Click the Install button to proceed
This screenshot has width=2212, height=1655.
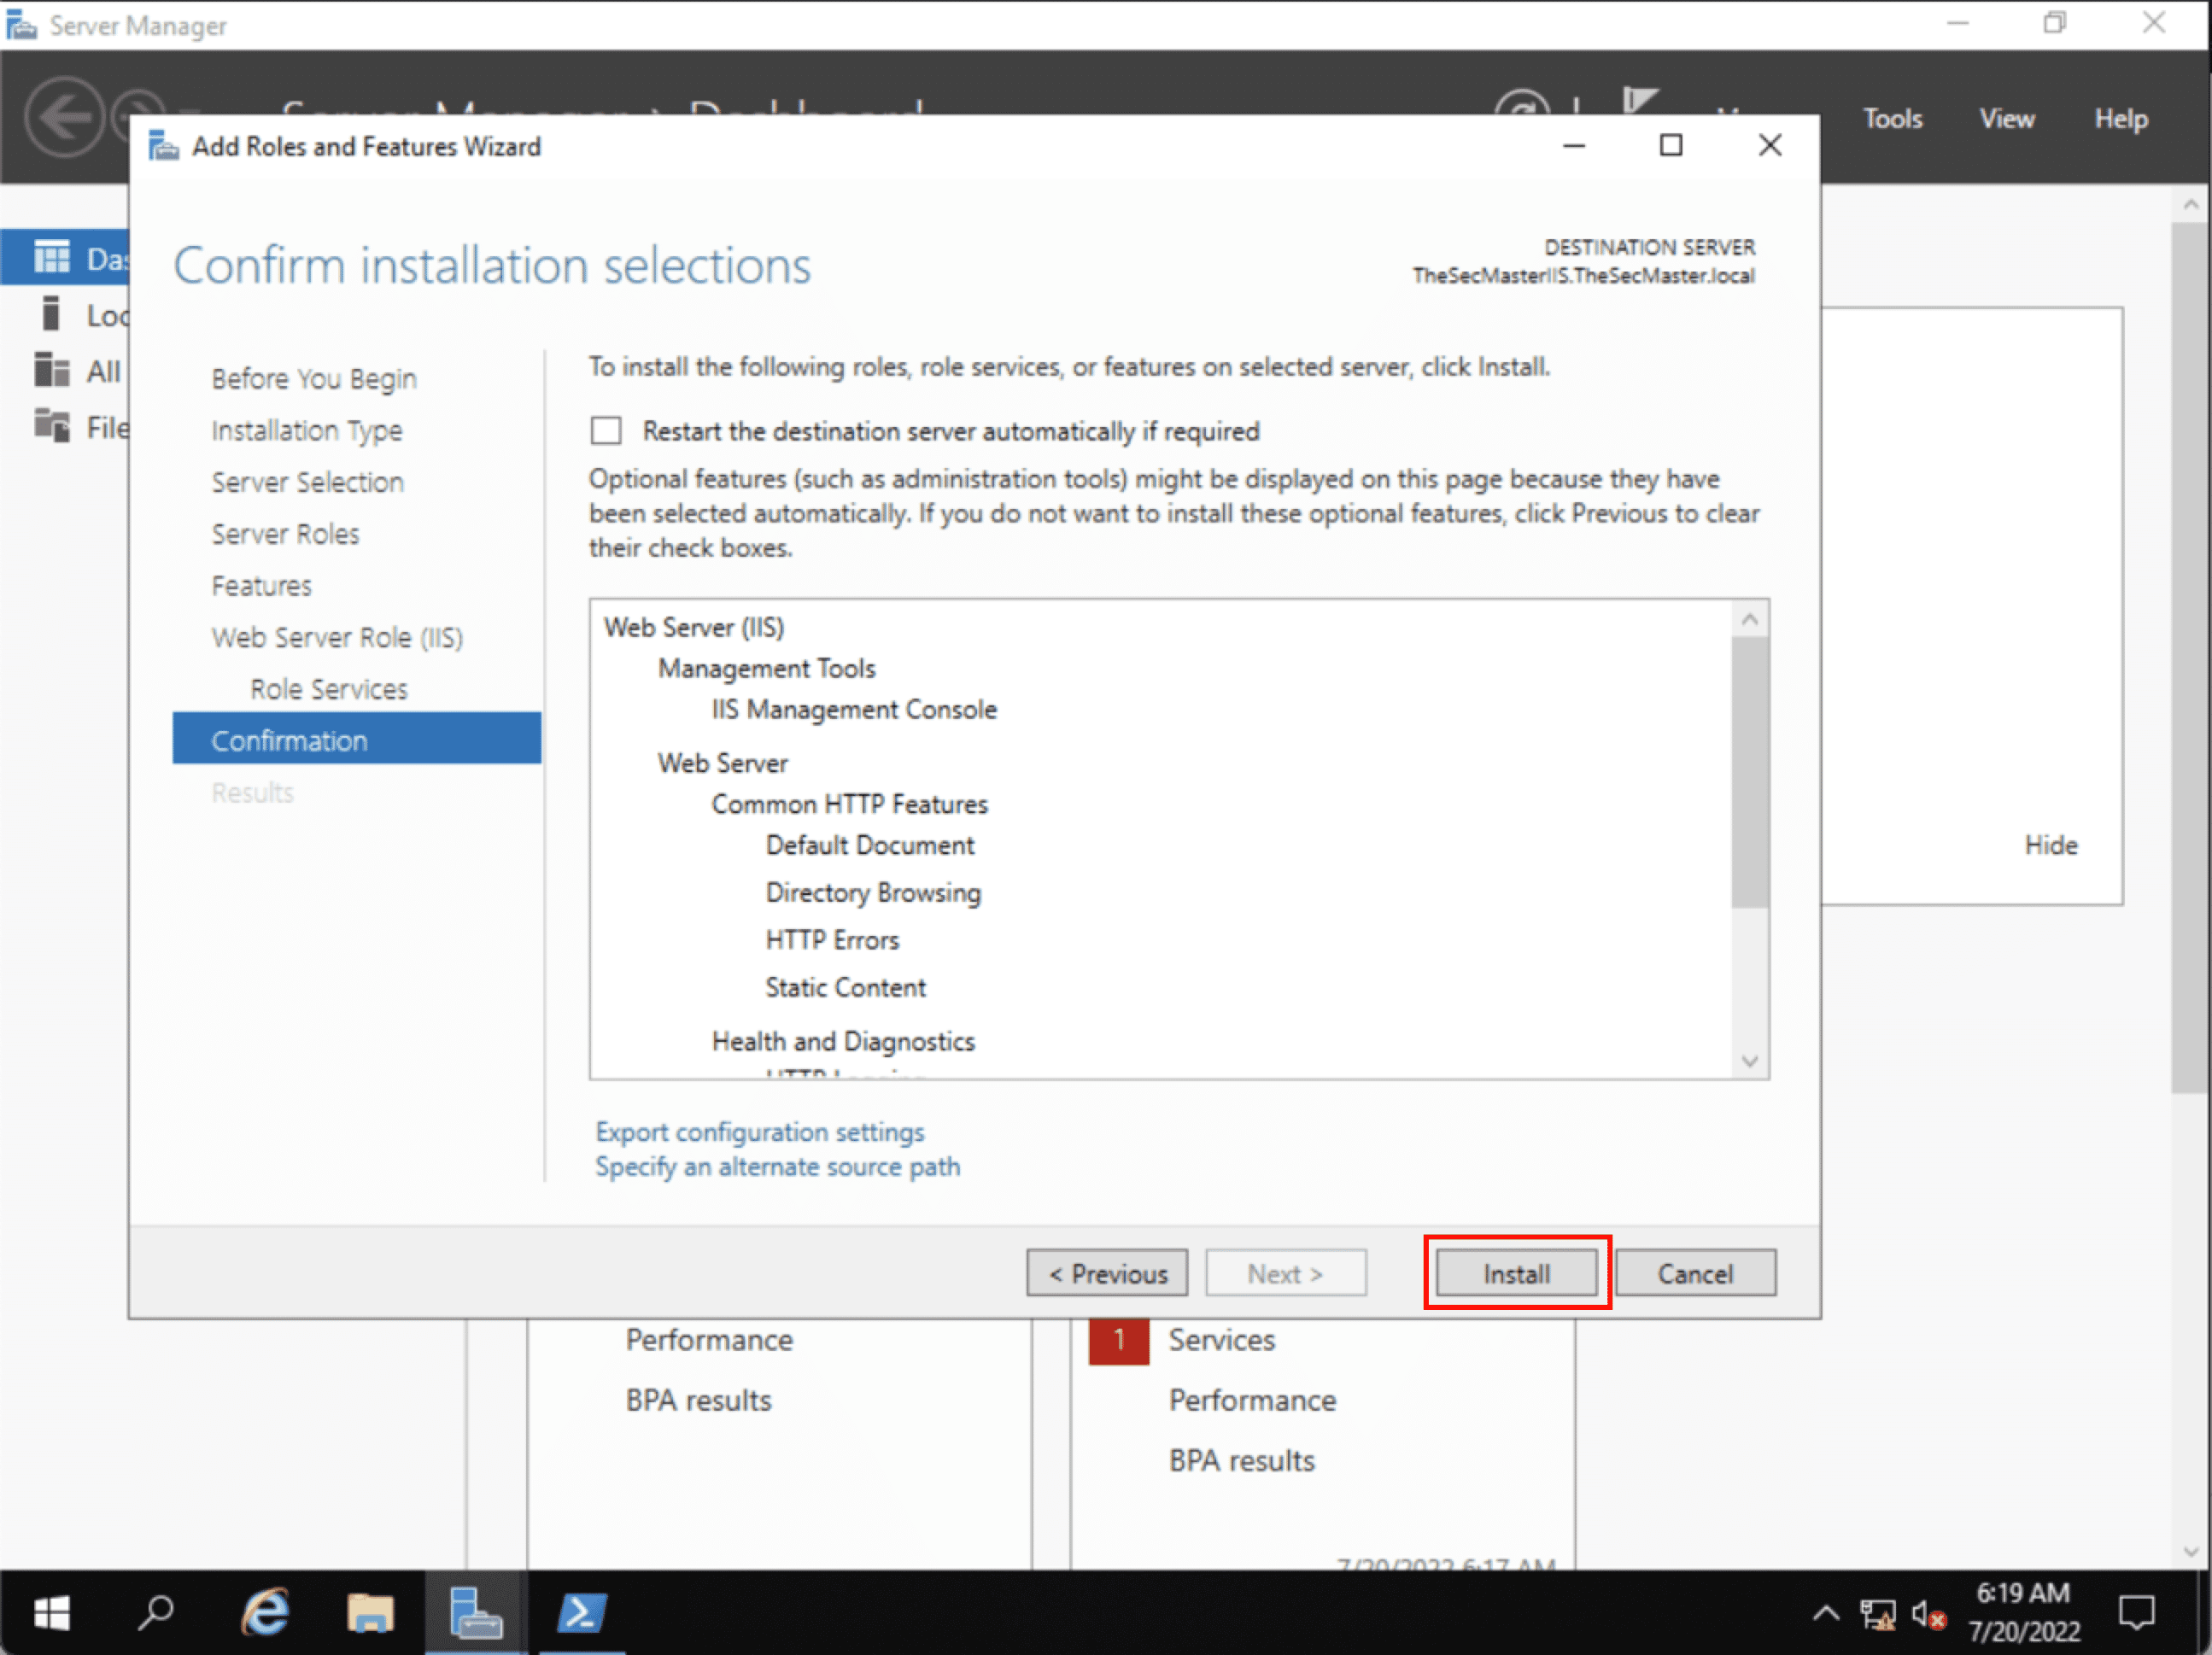tap(1513, 1272)
